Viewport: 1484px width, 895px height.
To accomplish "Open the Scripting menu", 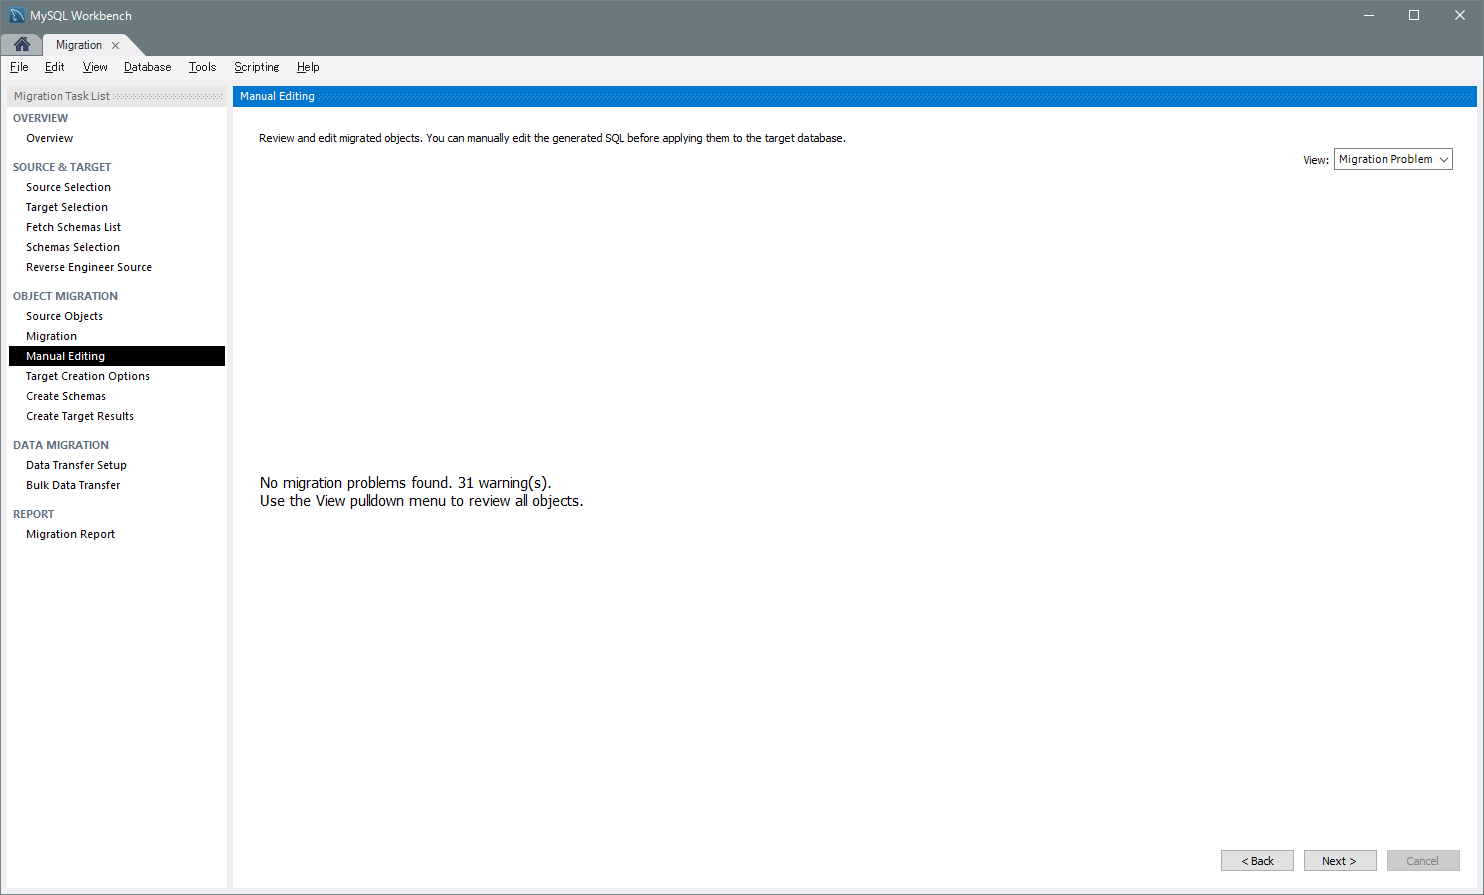I will point(256,67).
